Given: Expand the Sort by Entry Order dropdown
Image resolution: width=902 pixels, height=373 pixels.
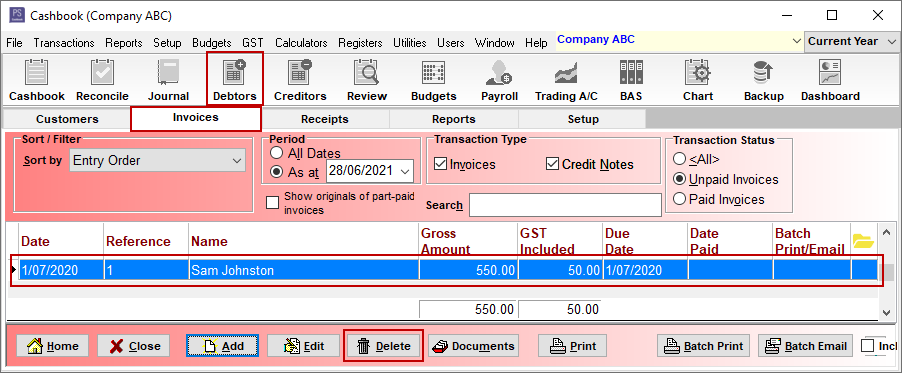Looking at the screenshot, I should click(236, 161).
